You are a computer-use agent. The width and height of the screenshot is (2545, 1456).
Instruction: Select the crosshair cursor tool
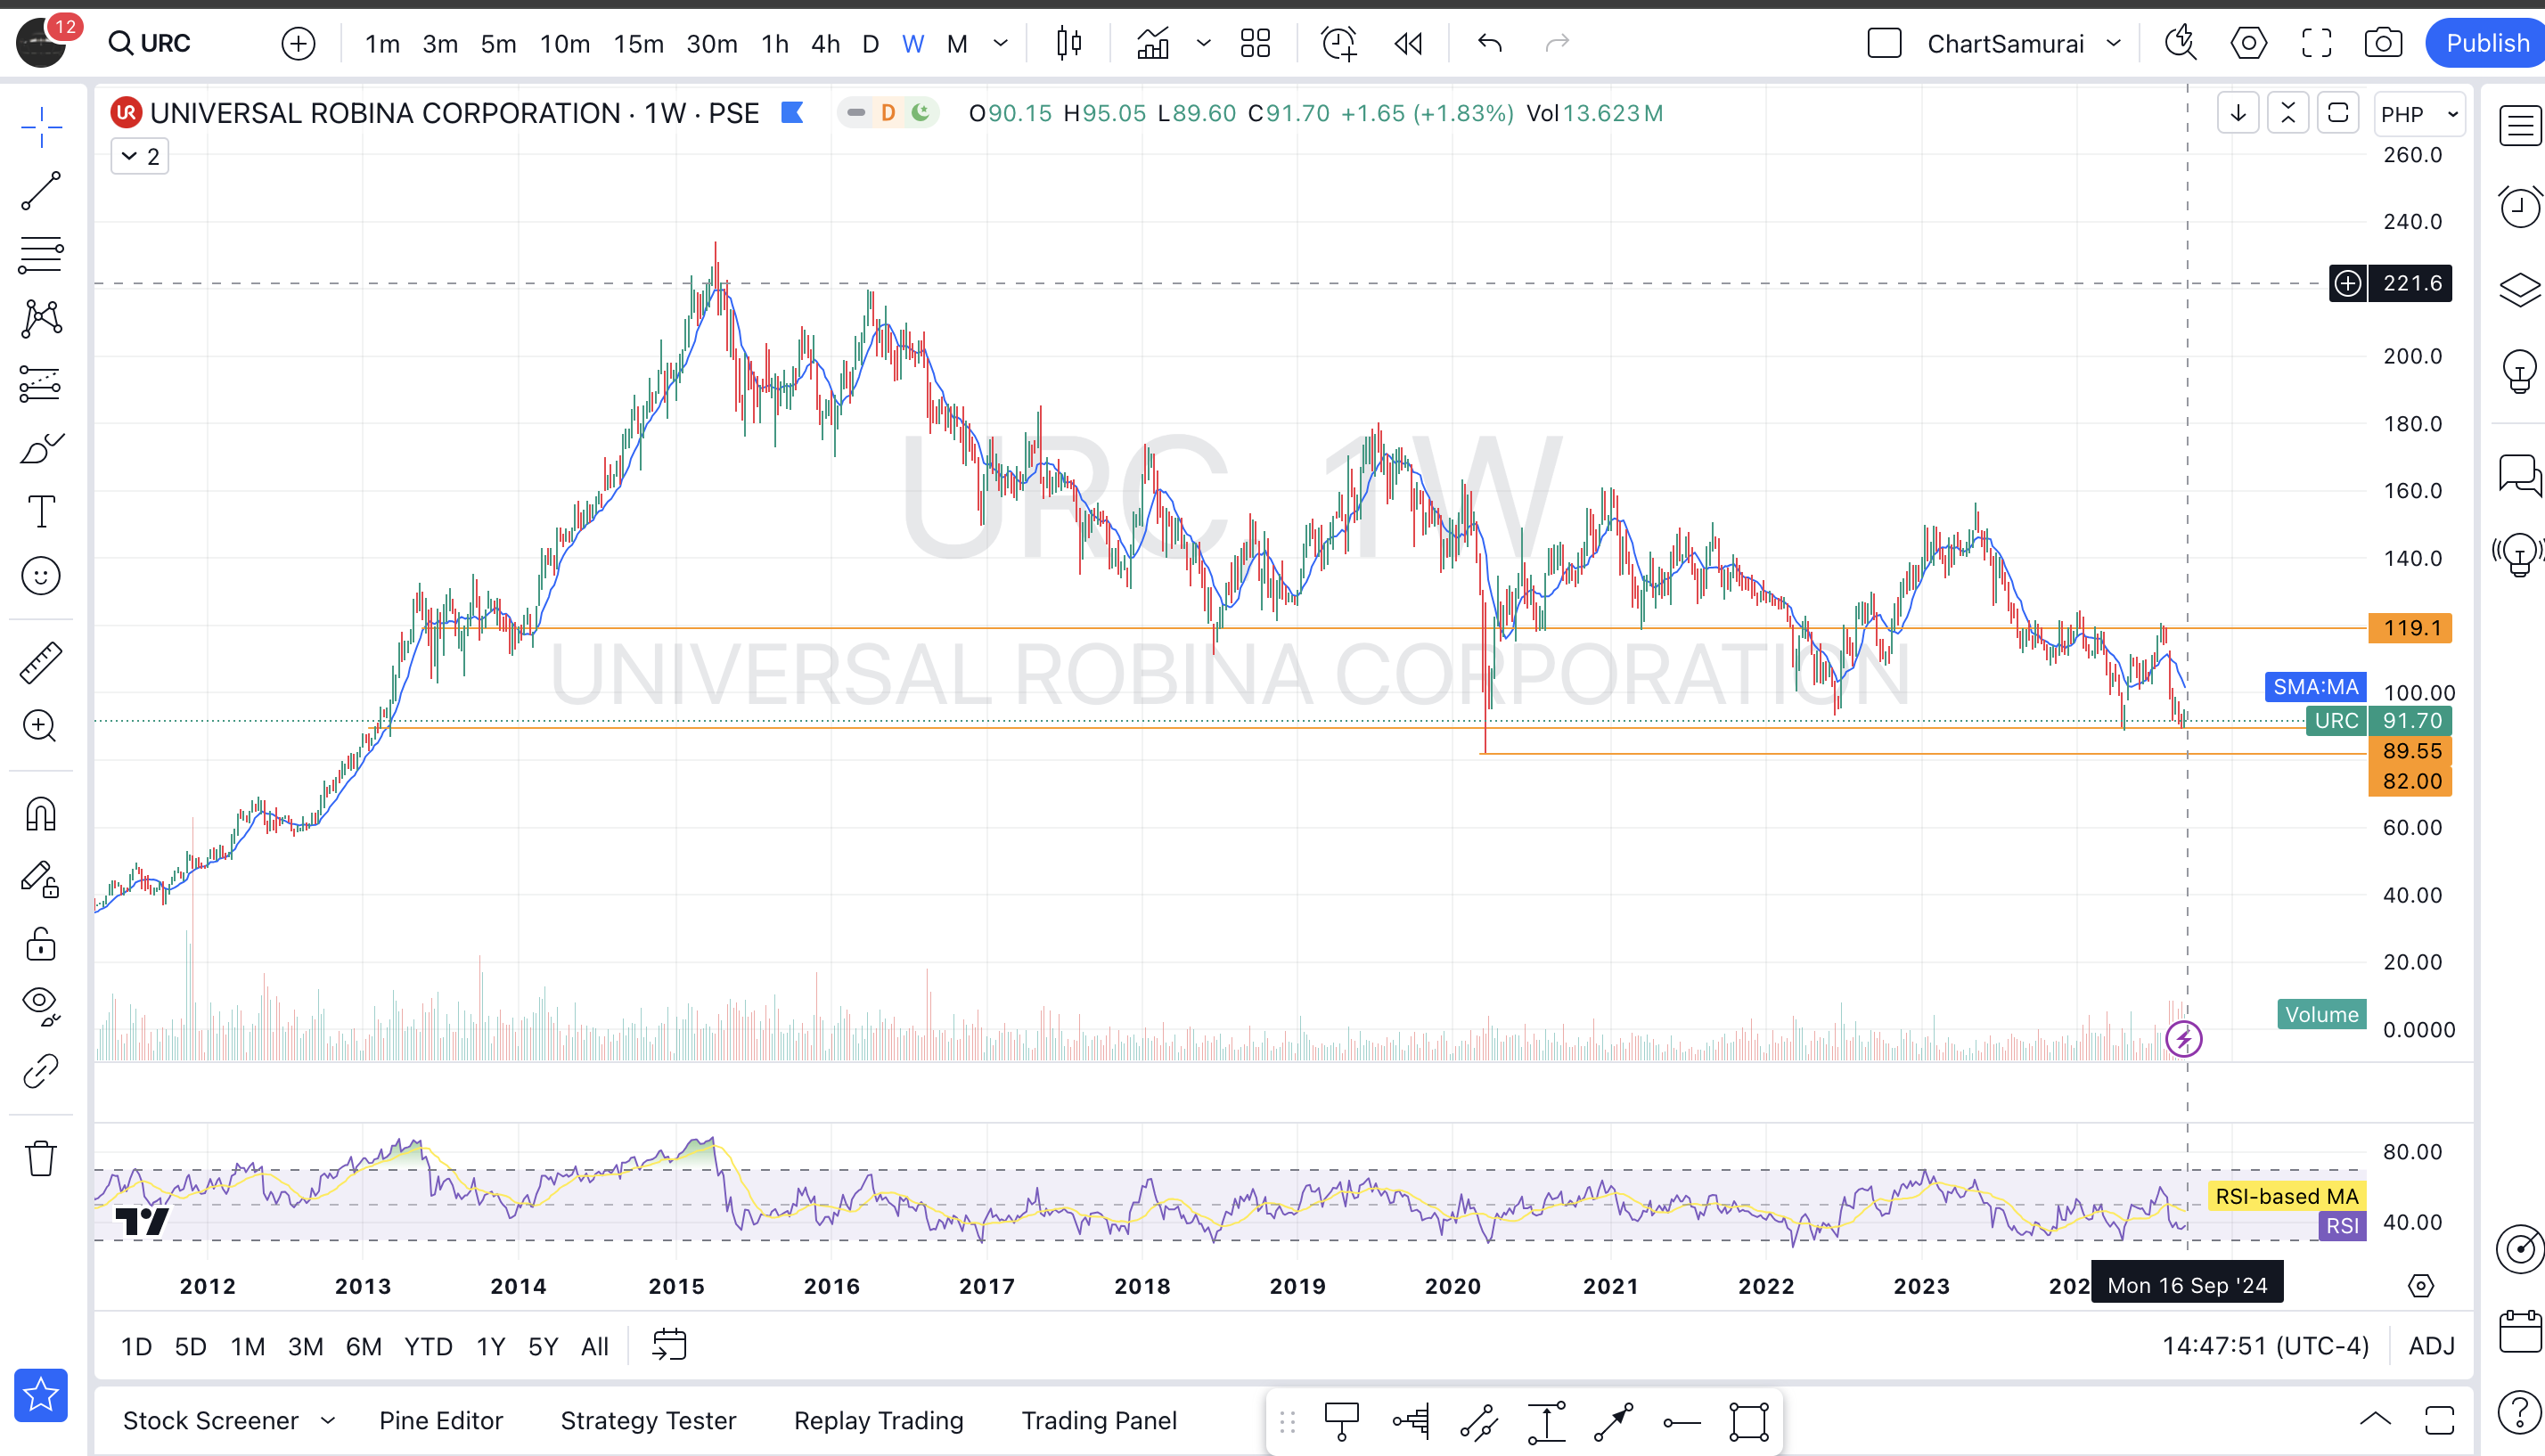pos(41,127)
